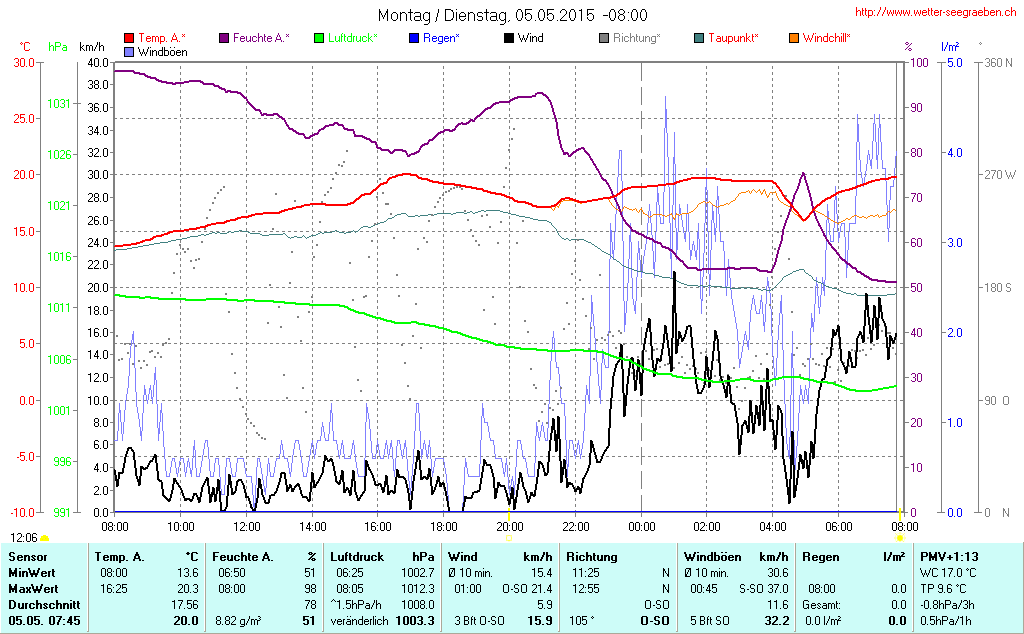Click the chart title with date 05.05.2015
The width and height of the screenshot is (1024, 634).
pyautogui.click(x=512, y=15)
